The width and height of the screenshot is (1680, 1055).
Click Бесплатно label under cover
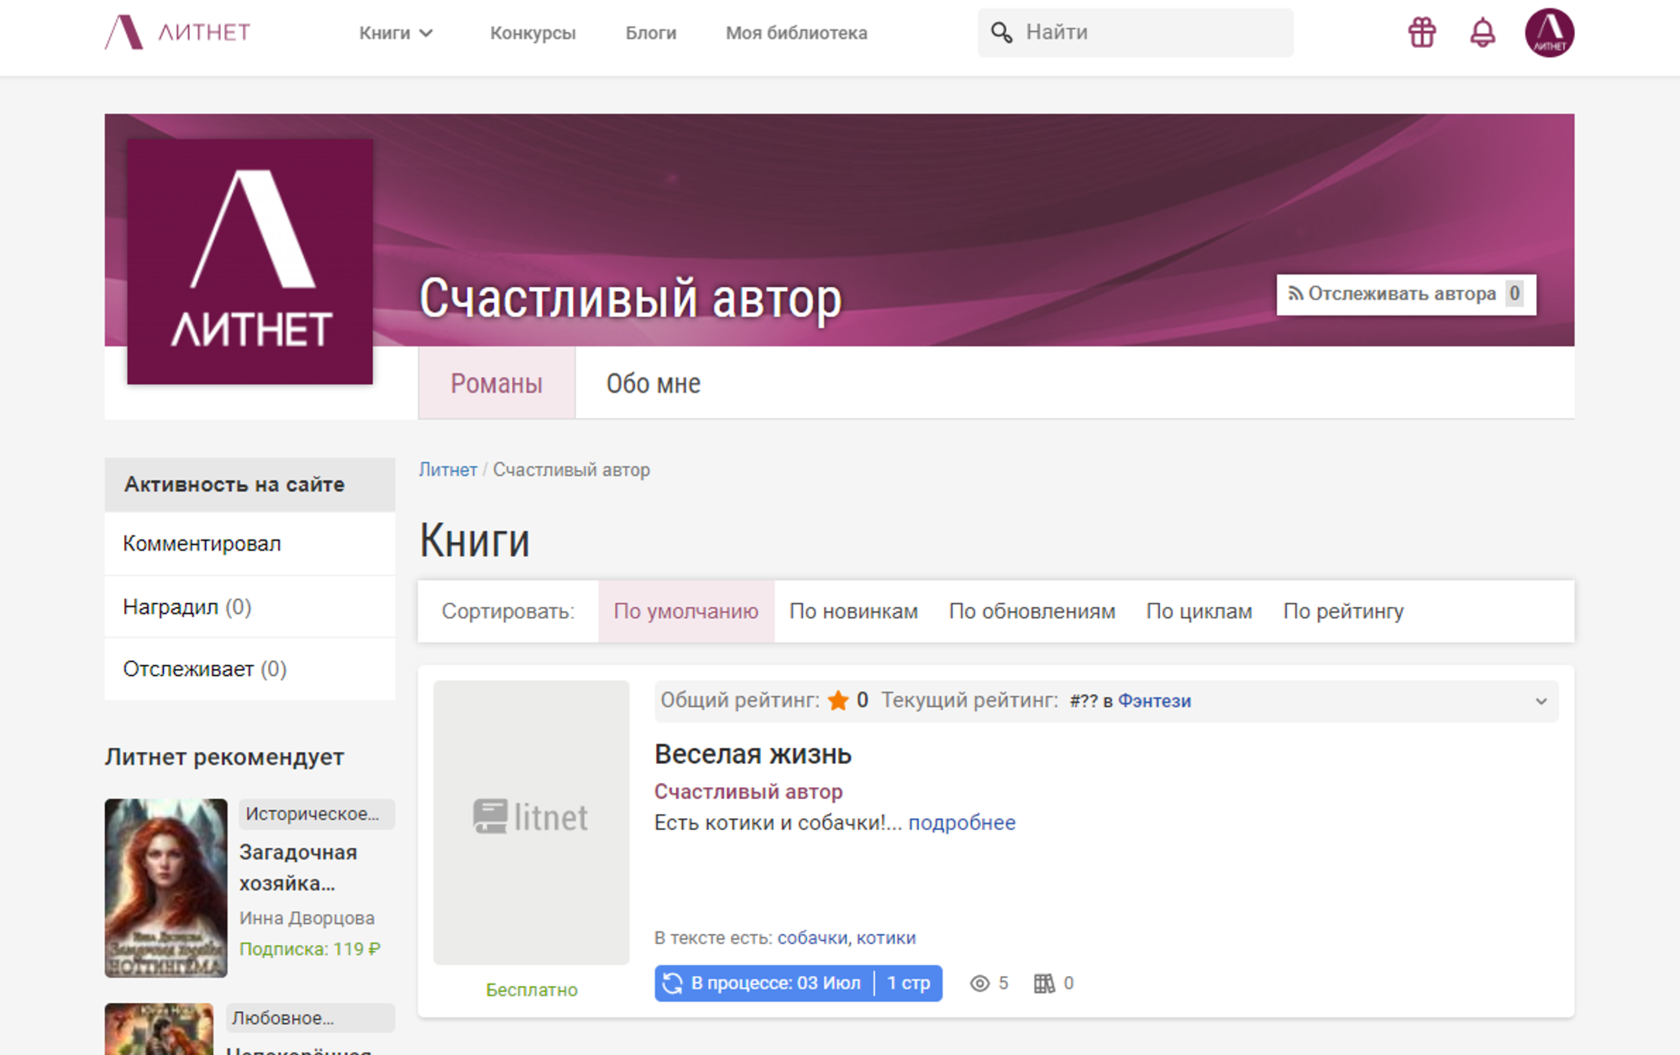click(x=532, y=990)
